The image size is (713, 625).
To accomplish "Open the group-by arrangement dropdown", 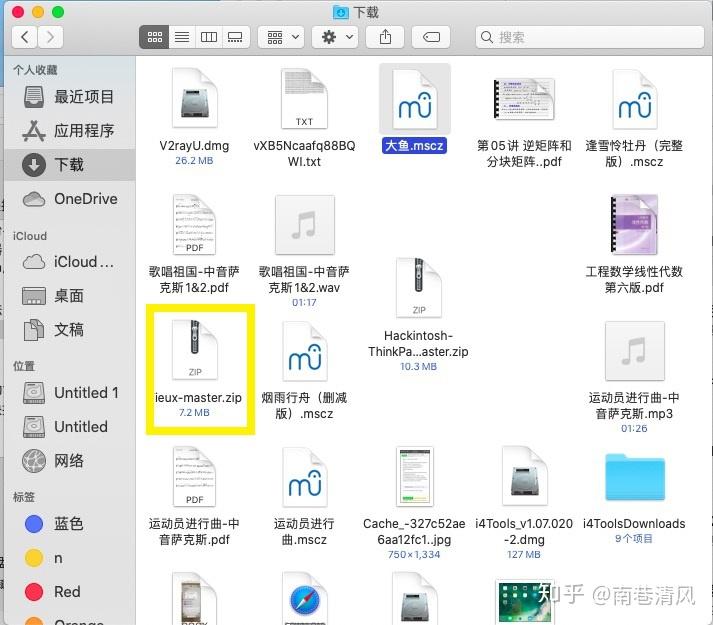I will tap(281, 37).
